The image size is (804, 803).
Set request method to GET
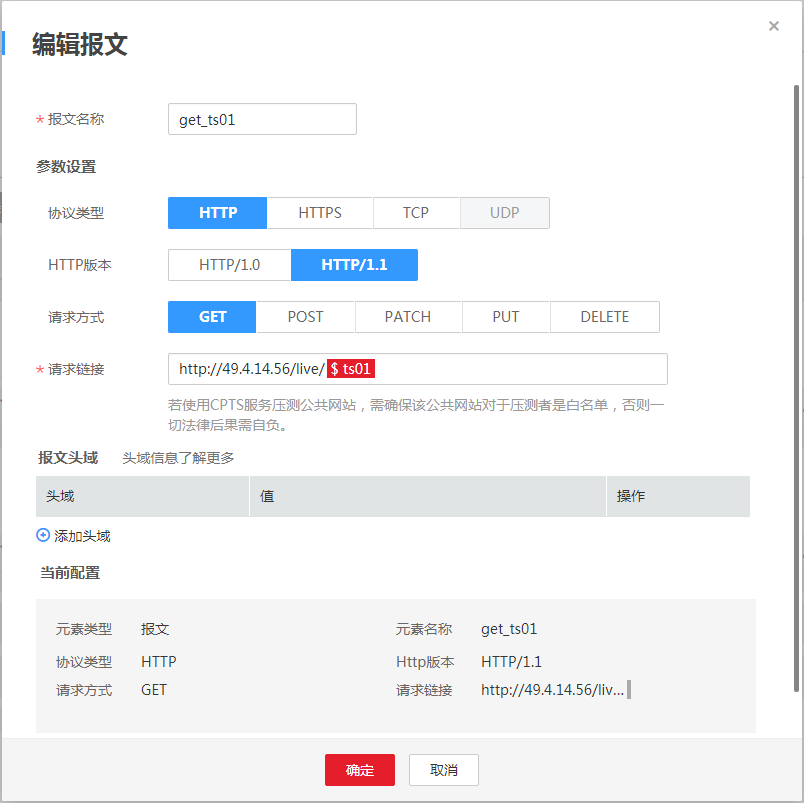pos(212,317)
